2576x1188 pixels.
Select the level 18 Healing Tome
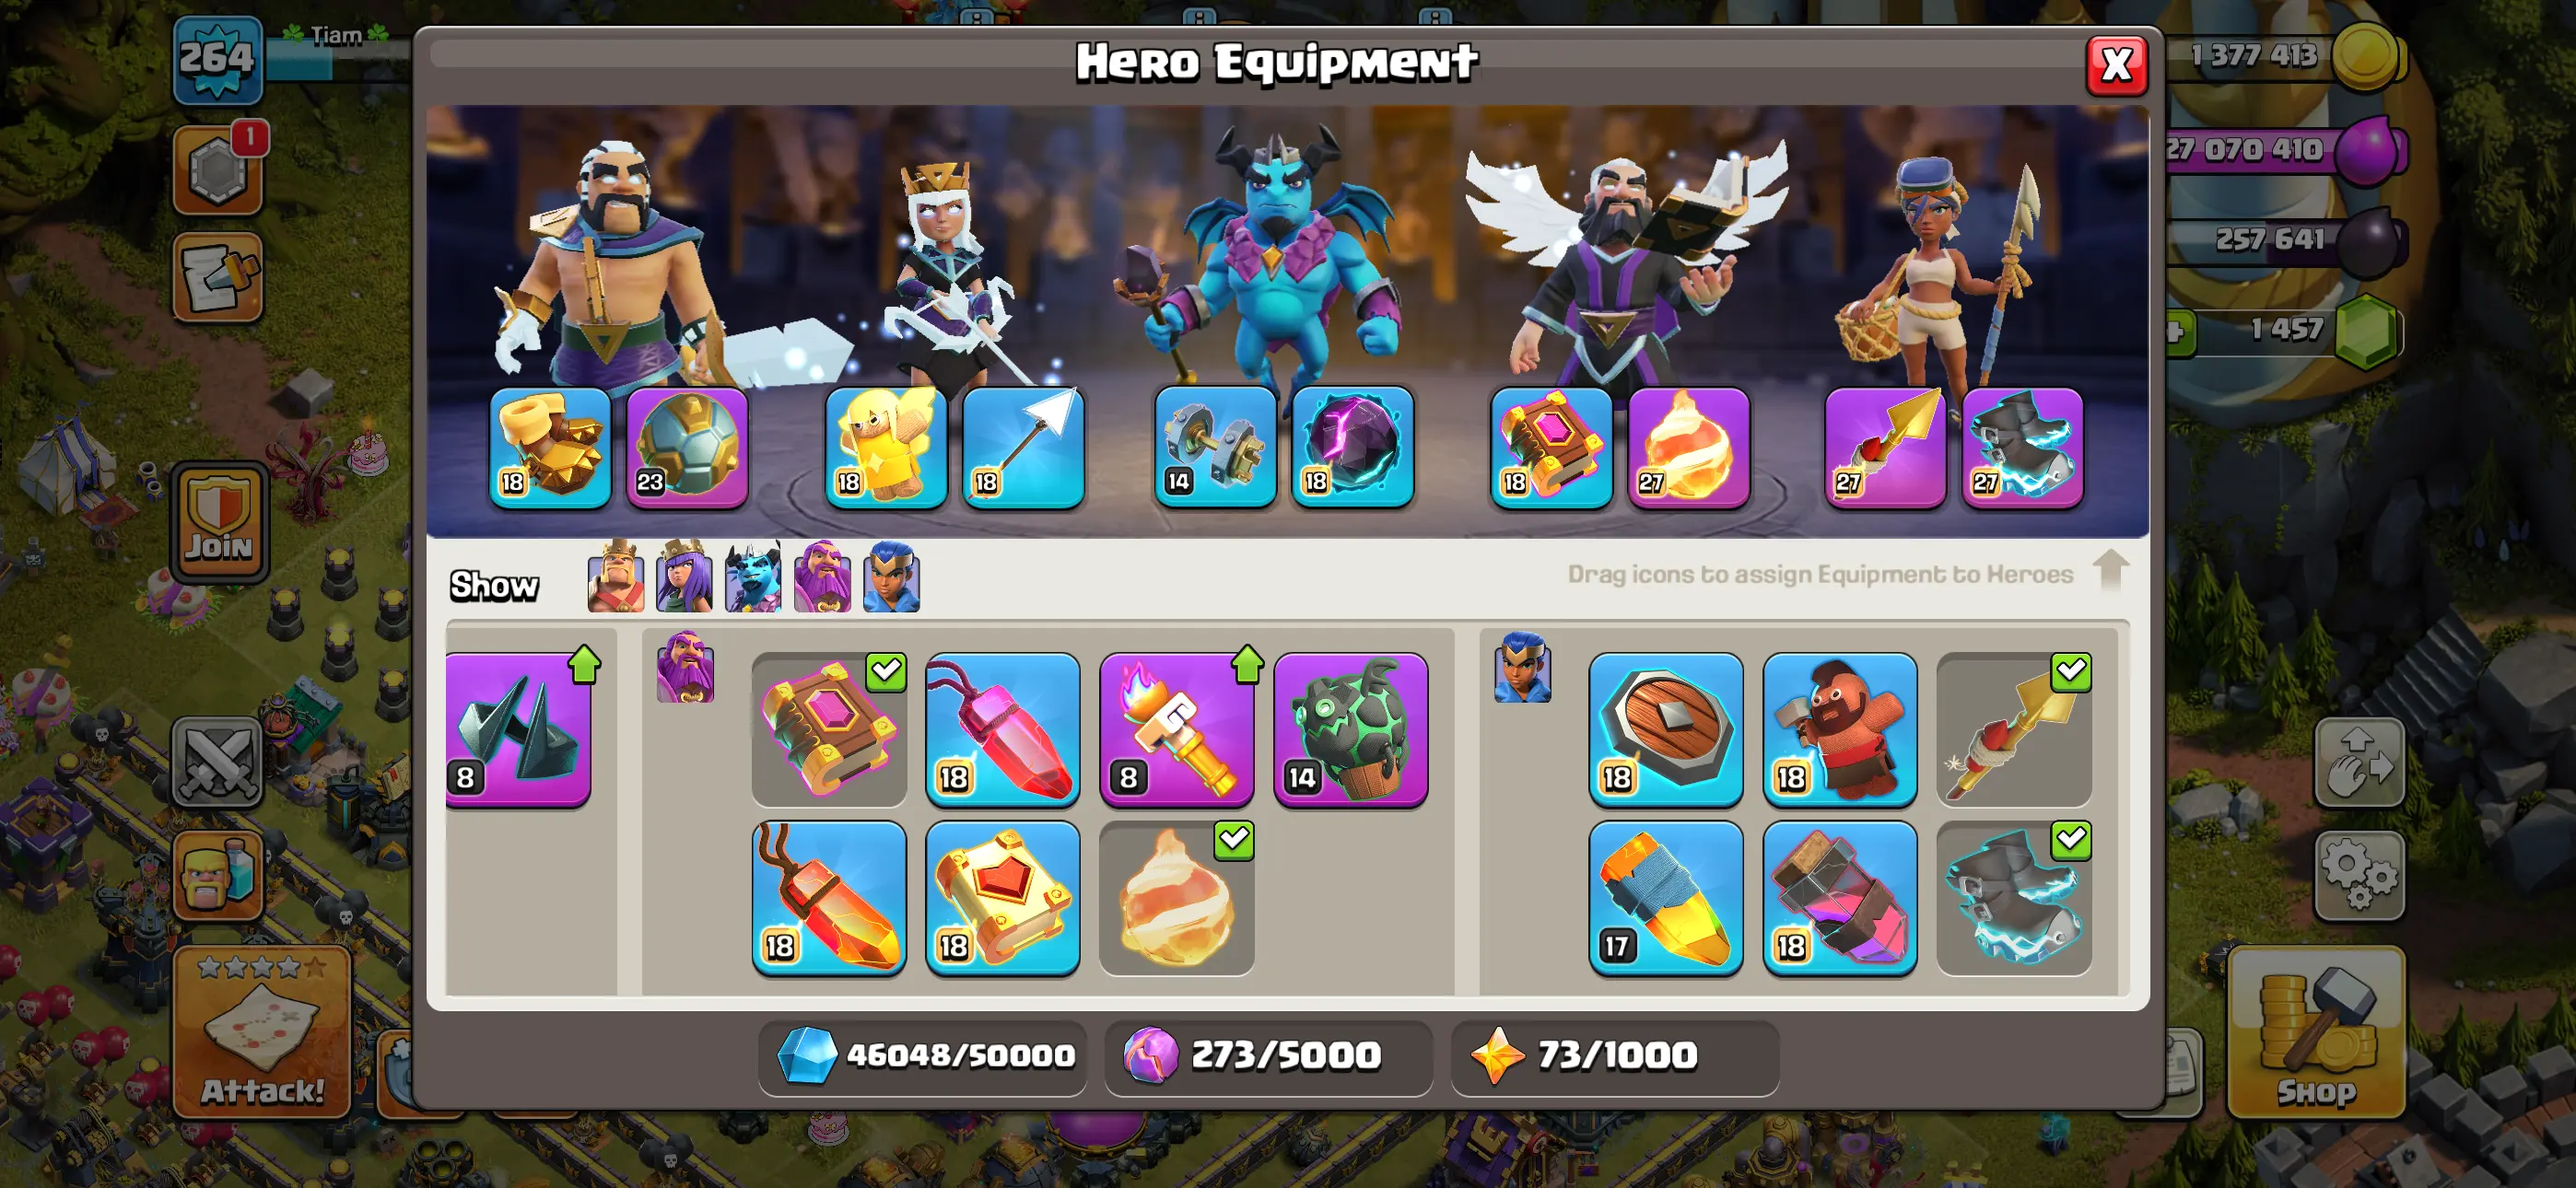click(x=1002, y=897)
